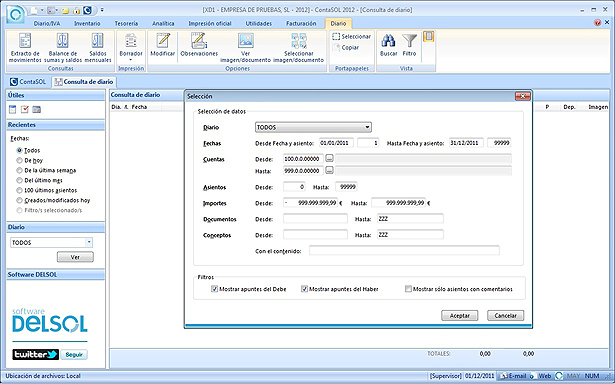
Task: Click the Ver button in sidebar
Action: pos(75,257)
